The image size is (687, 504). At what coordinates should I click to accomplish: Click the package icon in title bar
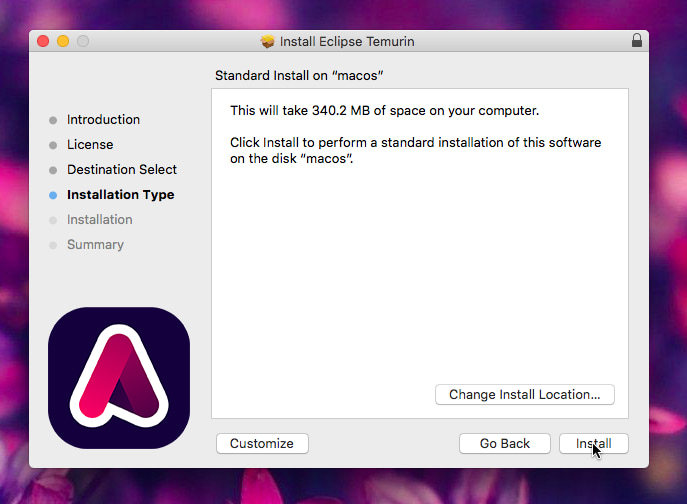tap(267, 42)
